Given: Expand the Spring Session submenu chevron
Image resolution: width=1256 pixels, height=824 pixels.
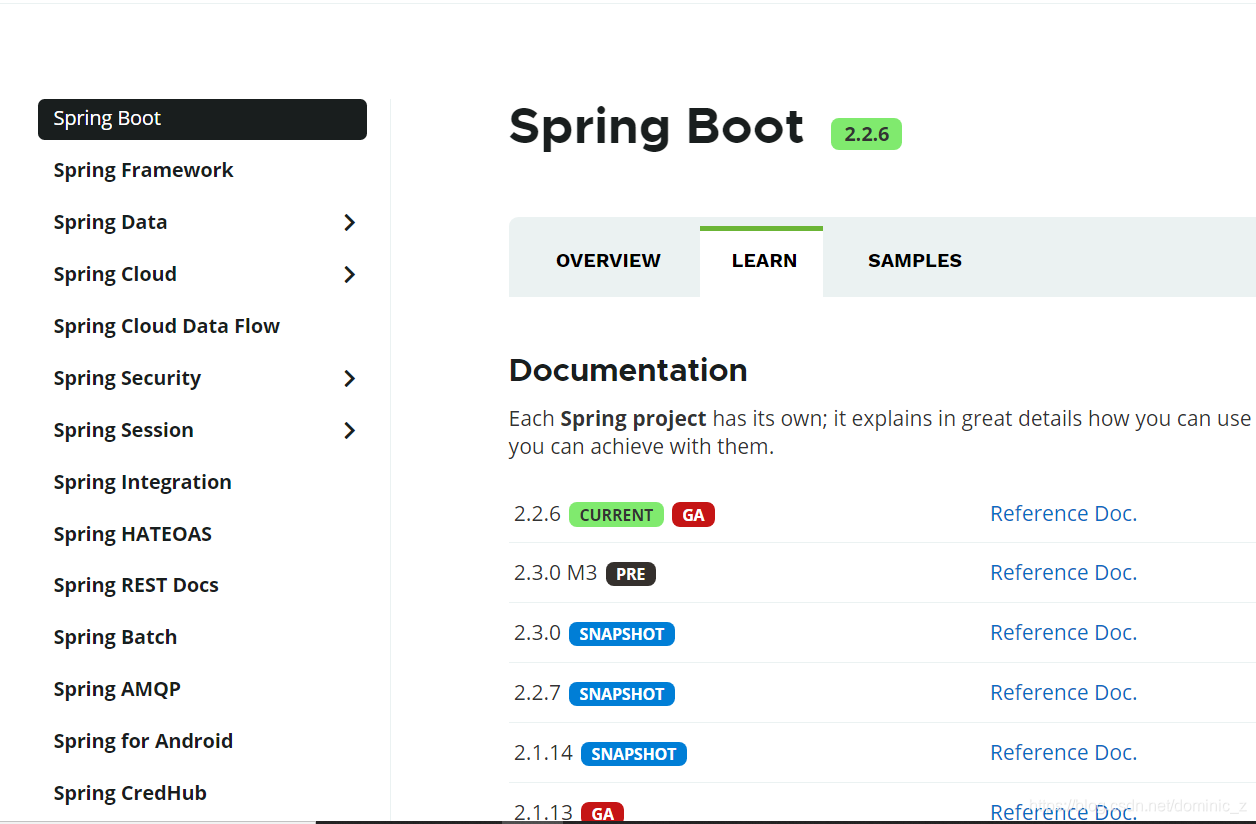Looking at the screenshot, I should [x=349, y=430].
